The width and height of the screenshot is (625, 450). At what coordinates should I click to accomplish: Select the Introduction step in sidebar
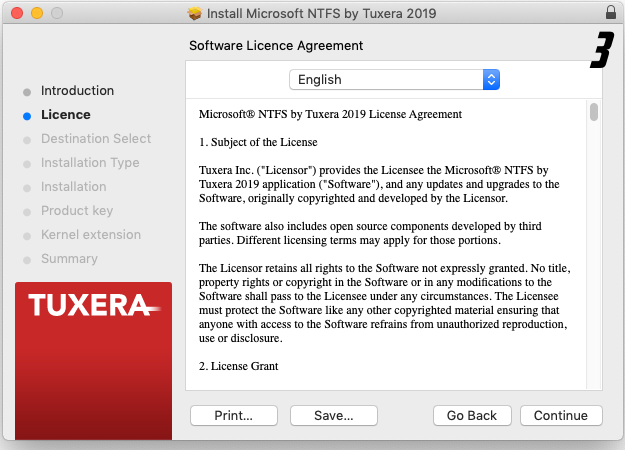(77, 90)
